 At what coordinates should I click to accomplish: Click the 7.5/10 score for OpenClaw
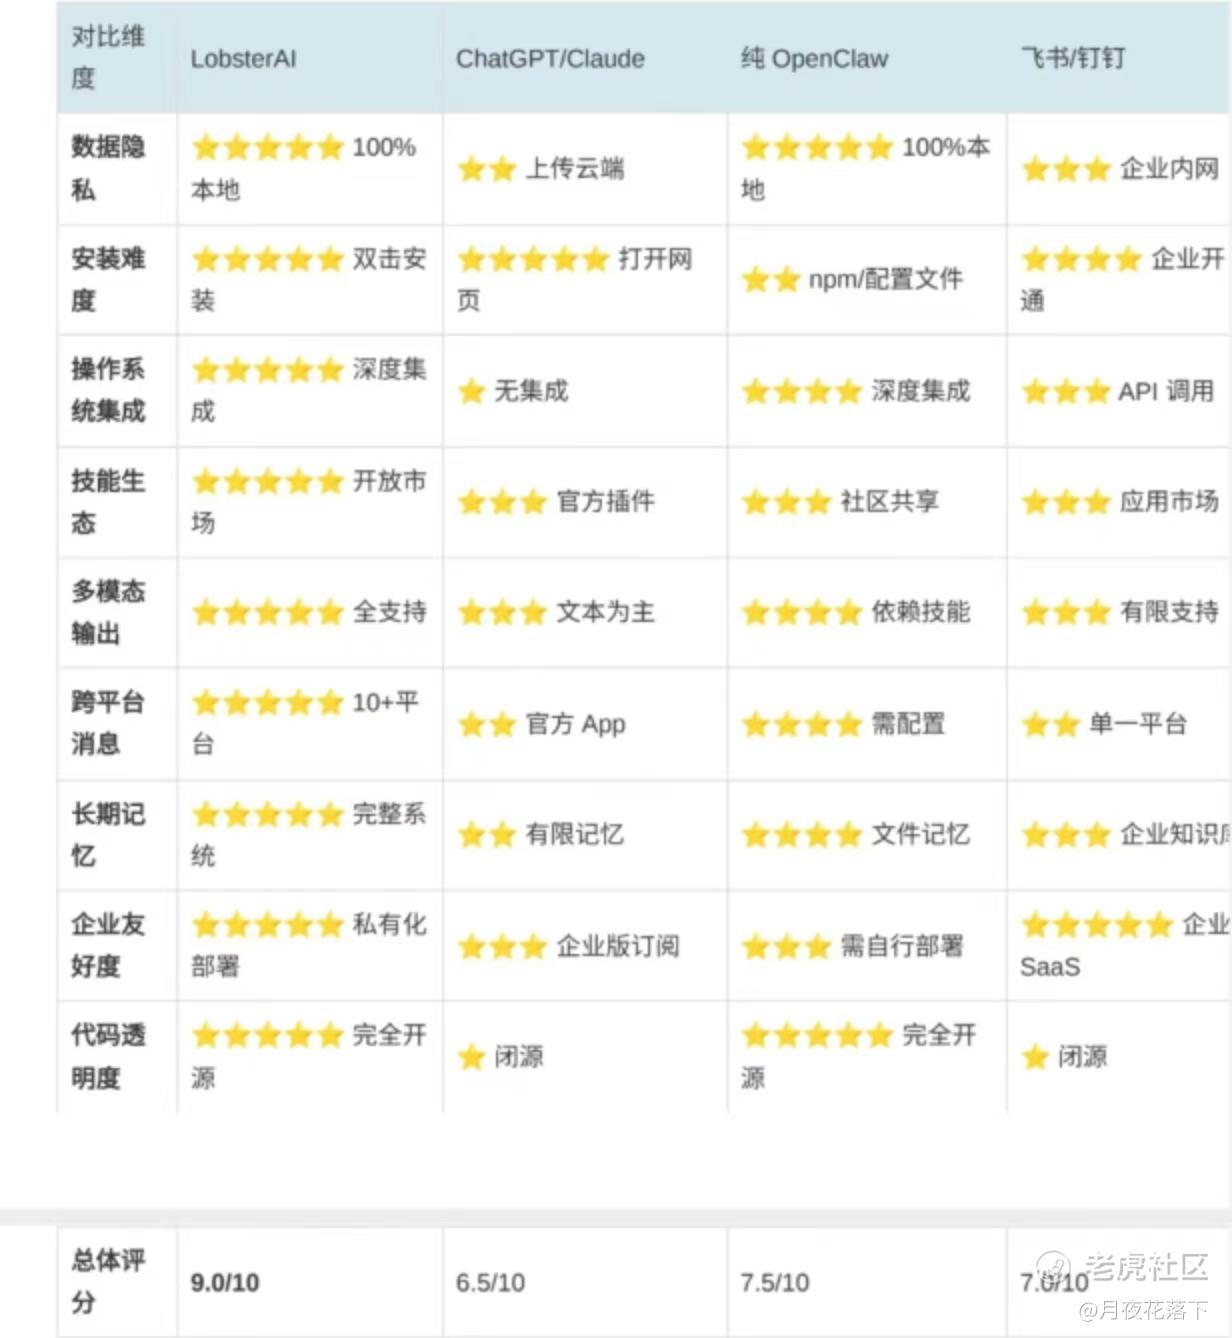[x=775, y=1282]
